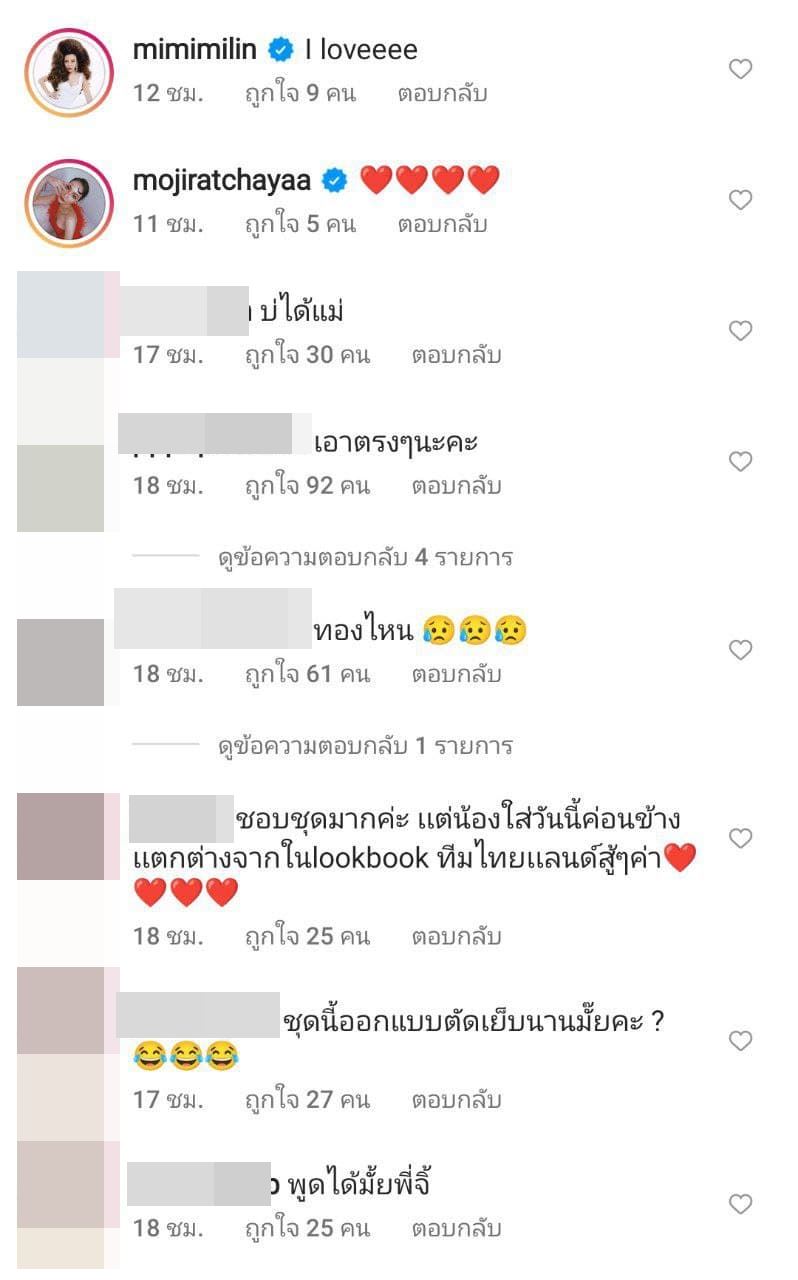The width and height of the screenshot is (798, 1280).
Task: Reply to the "พูดได้มั้ยพี่จิ้" comment
Action: [456, 1228]
